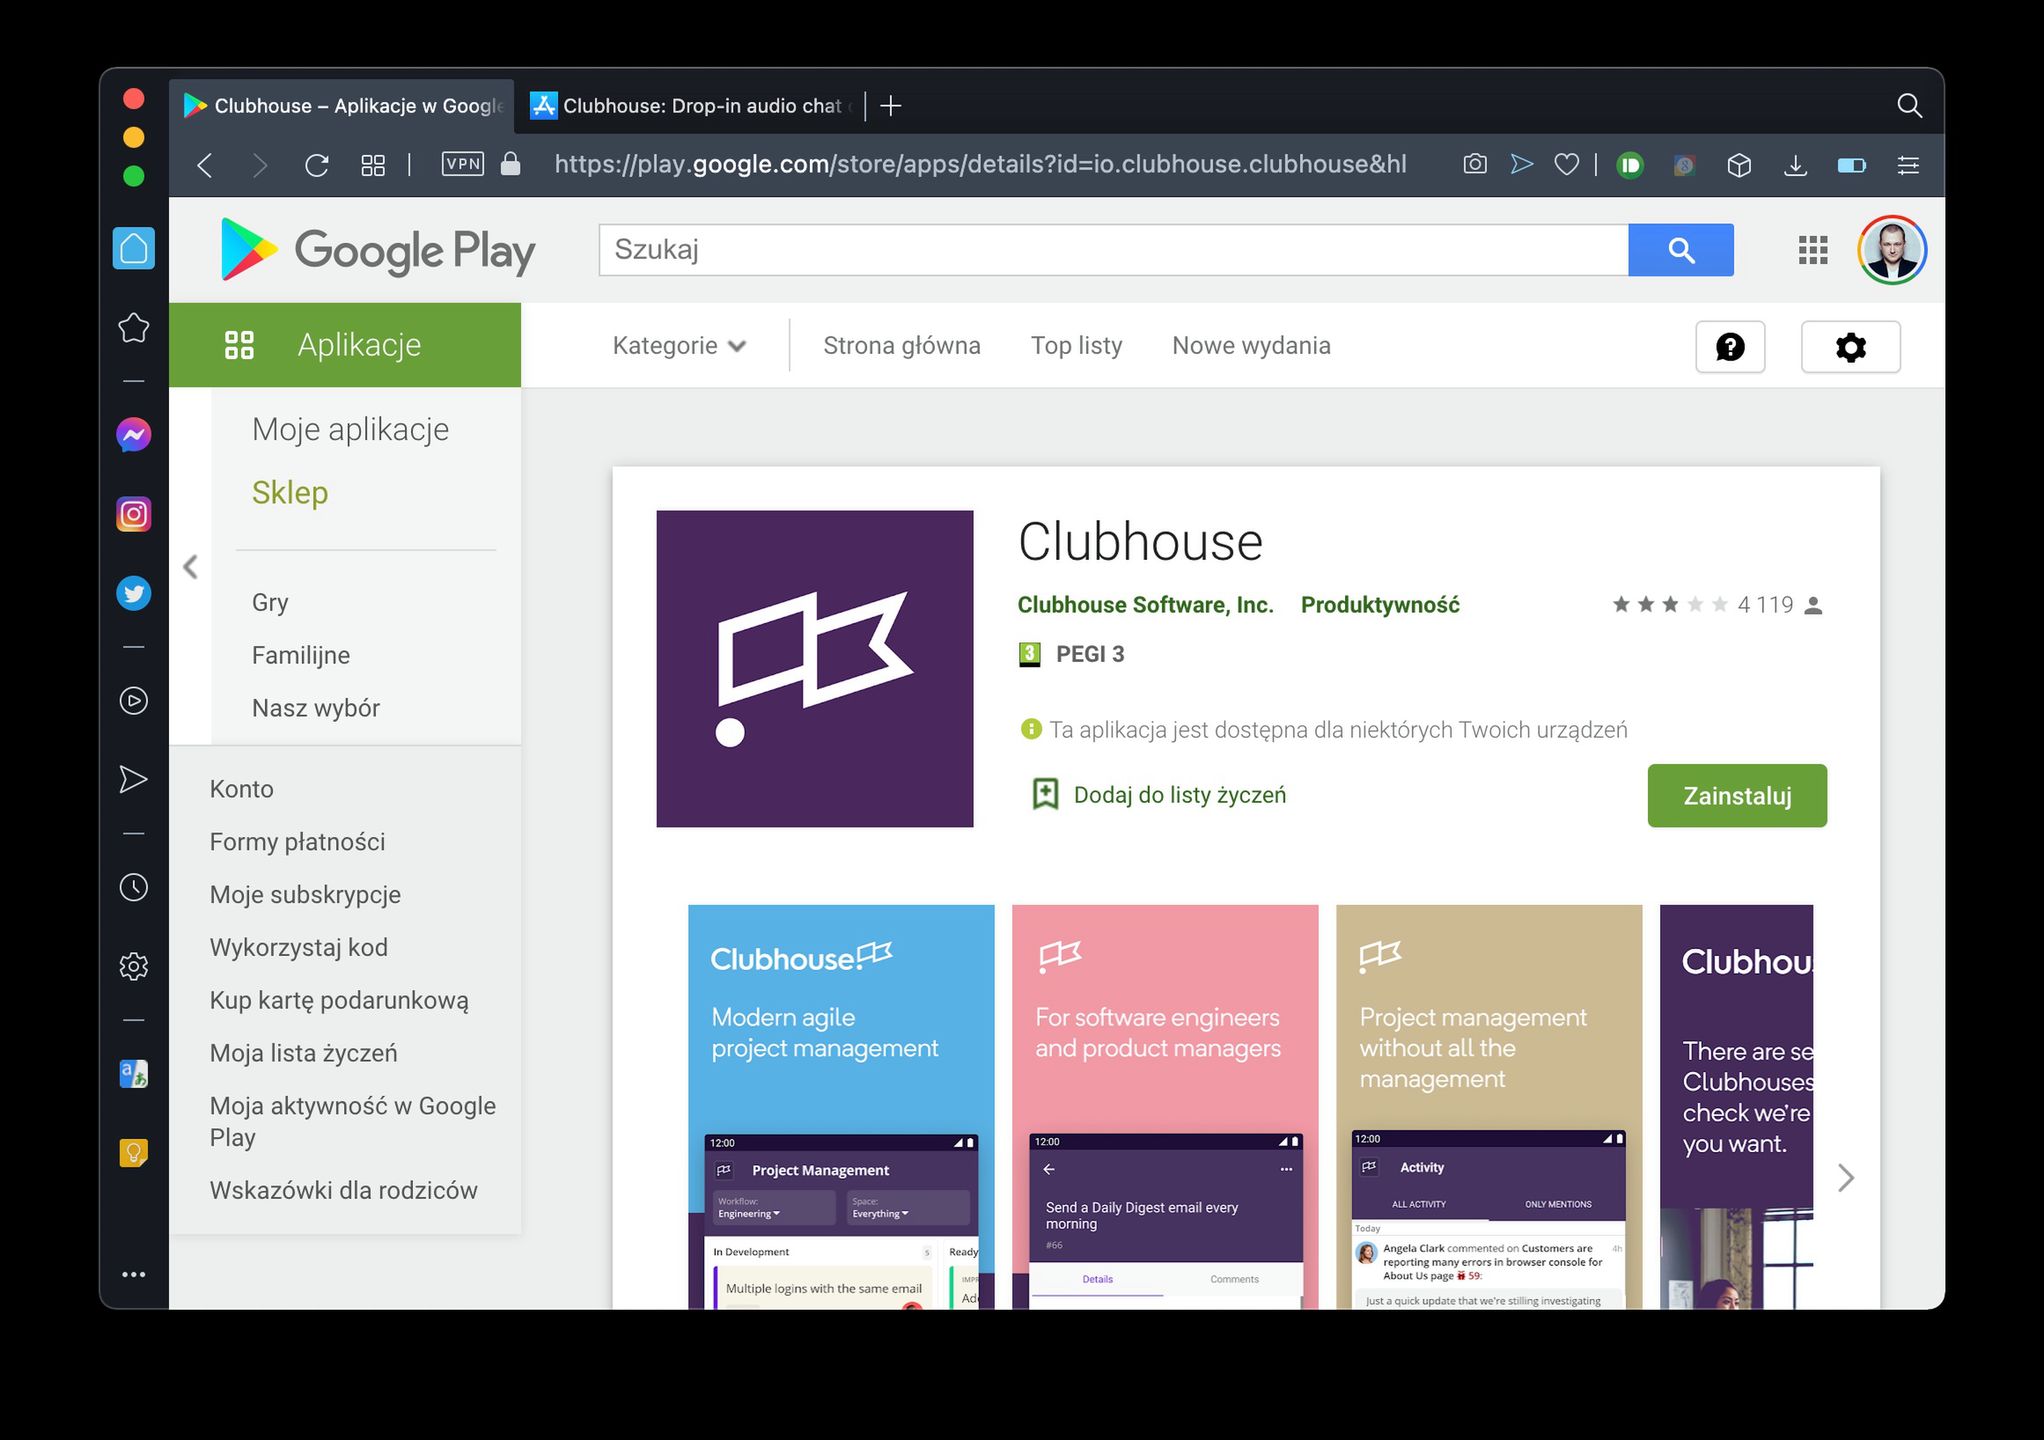Select the Clubhouse Google Play tab

click(342, 105)
